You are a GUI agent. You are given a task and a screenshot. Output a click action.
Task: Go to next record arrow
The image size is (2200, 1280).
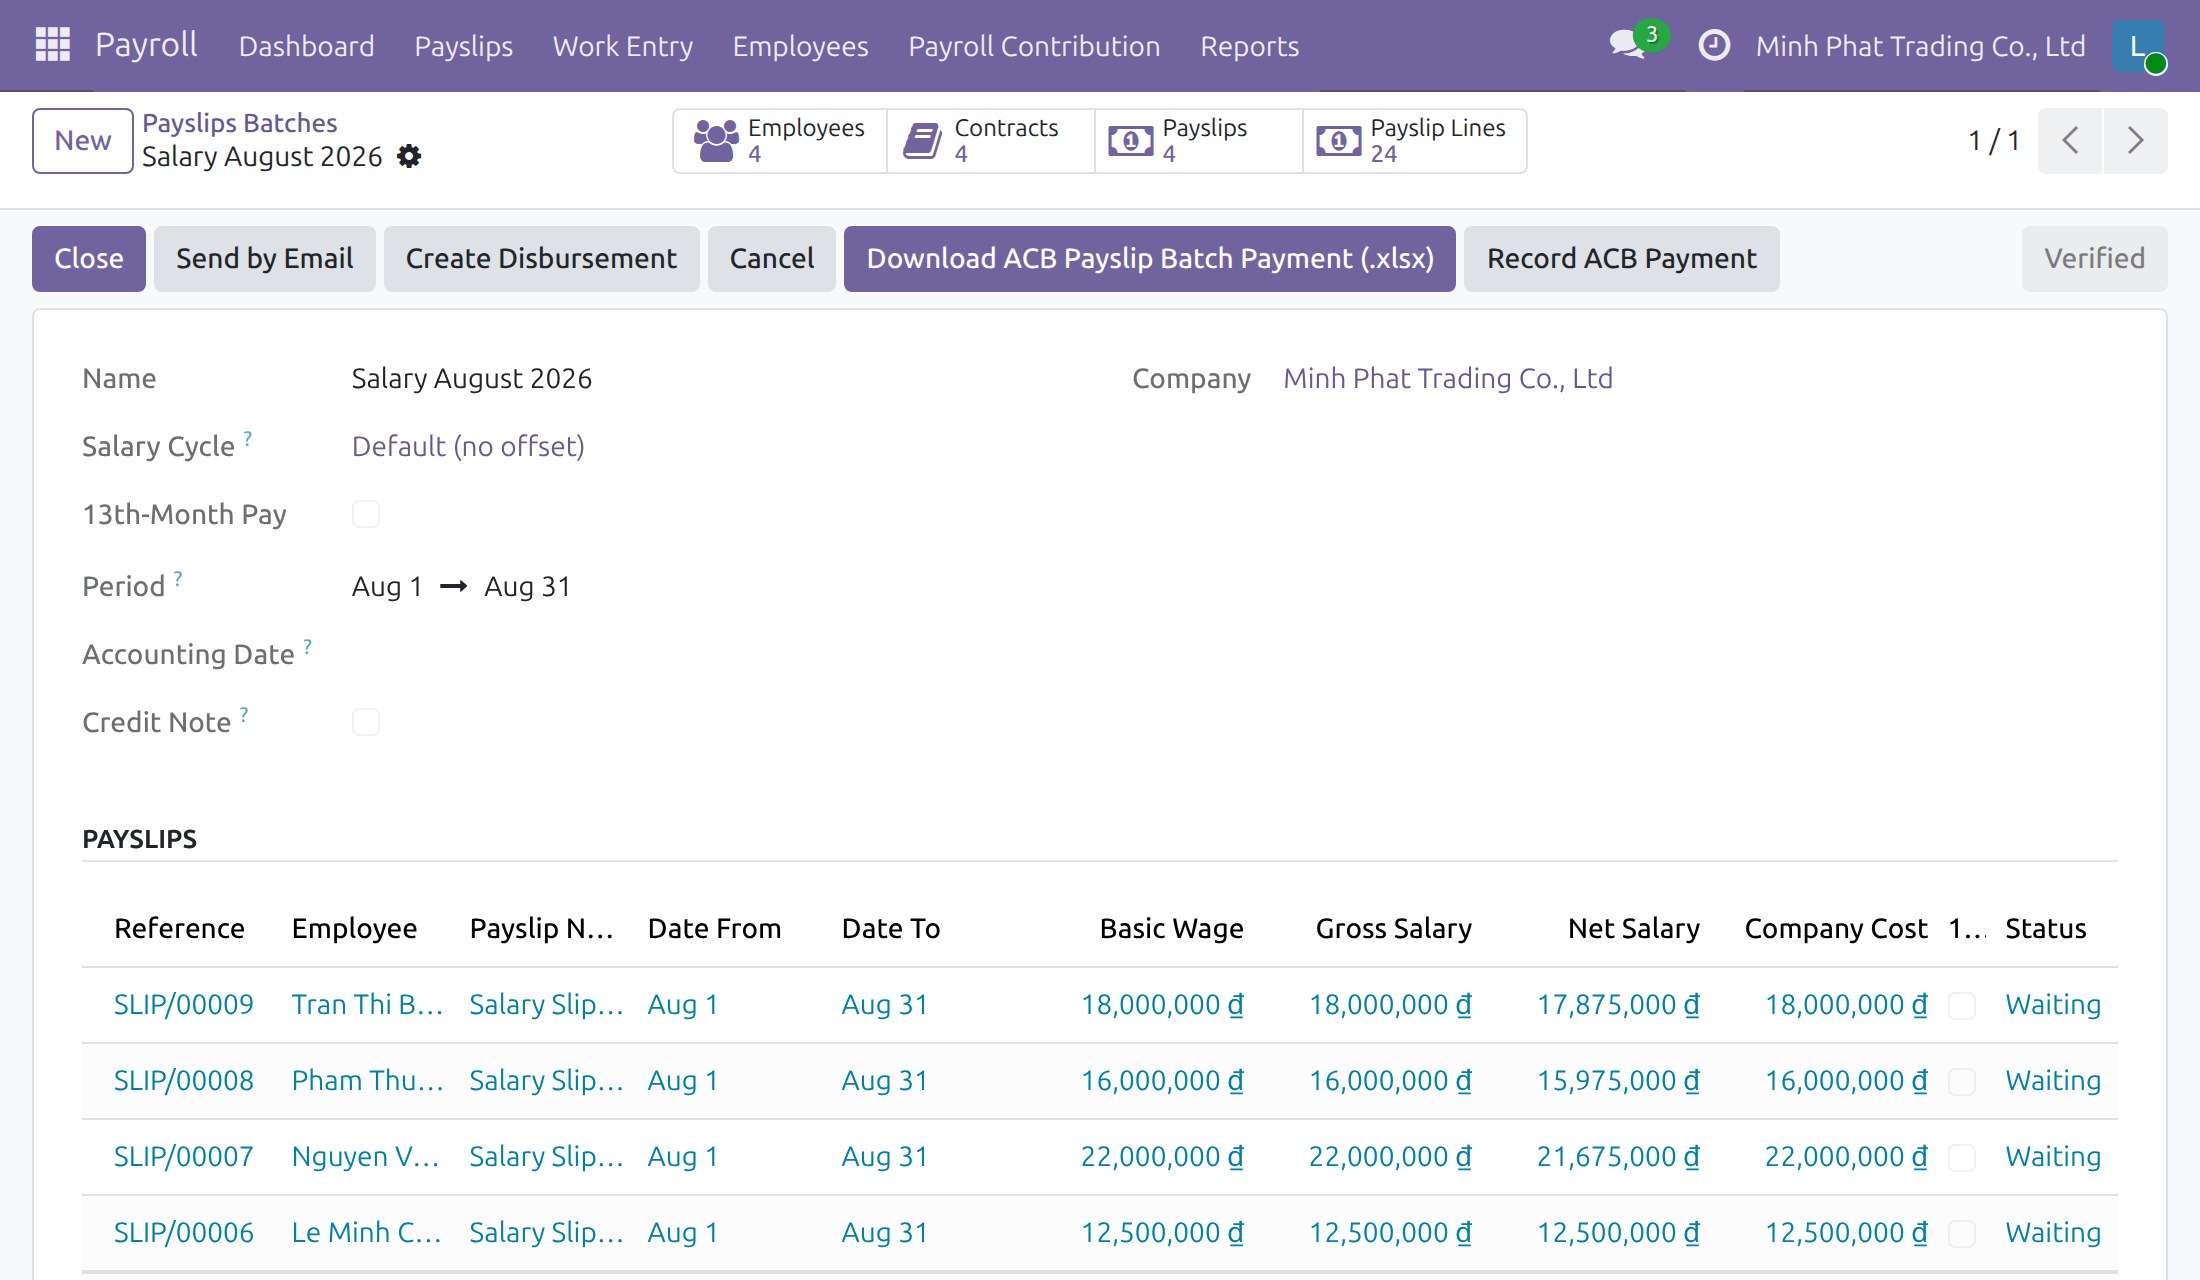coord(2135,141)
